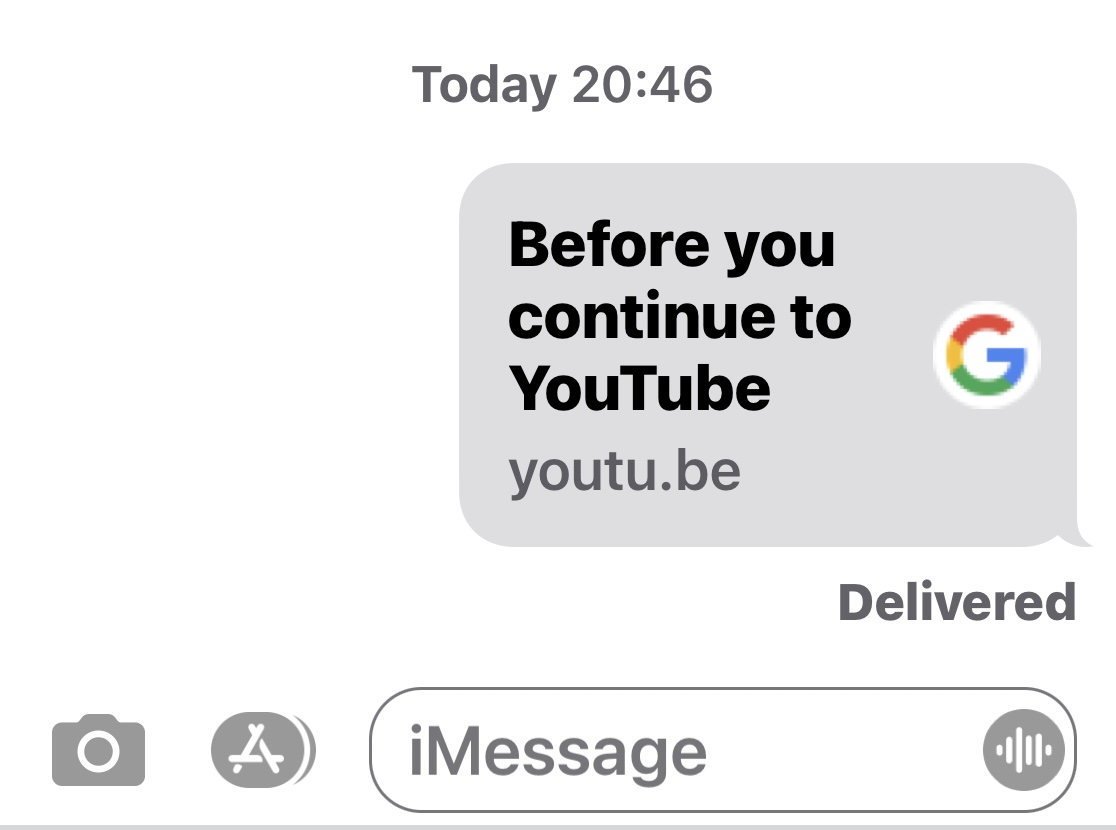Click the A symbol inside App Store icon
The image size is (1116, 830).
point(256,749)
